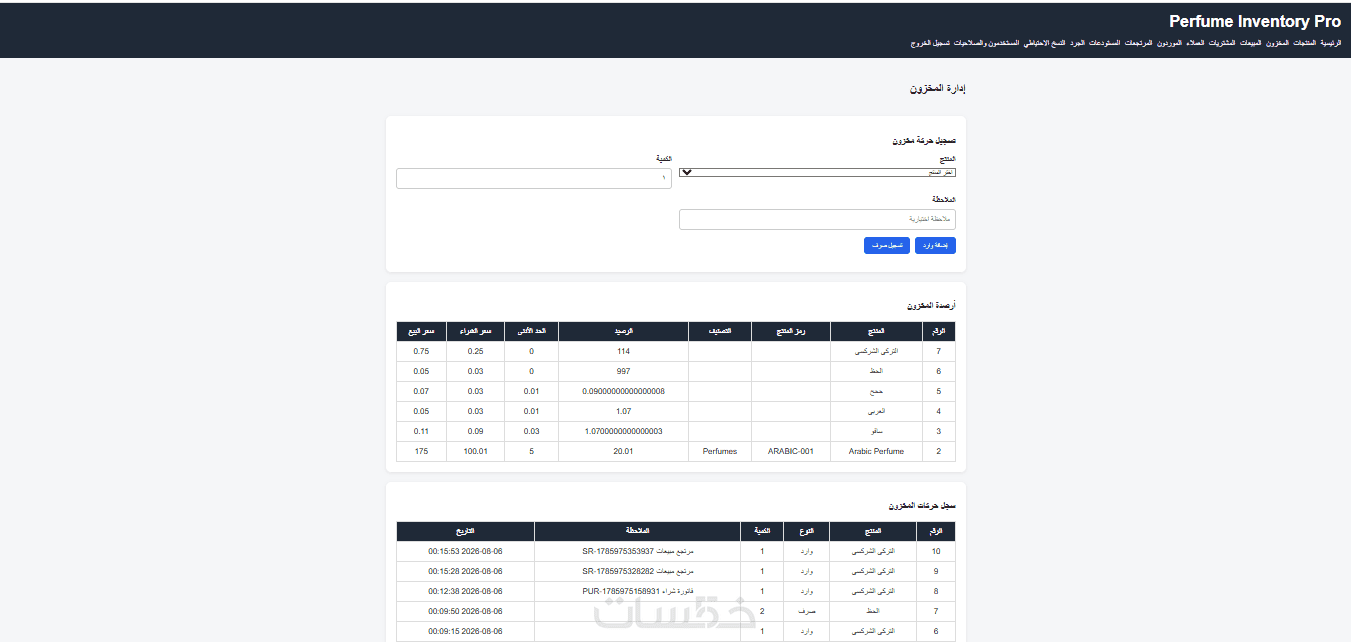The height and width of the screenshot is (642, 1351).
Task: Click the Perfume Inventory Pro title
Action: pyautogui.click(x=1255, y=21)
